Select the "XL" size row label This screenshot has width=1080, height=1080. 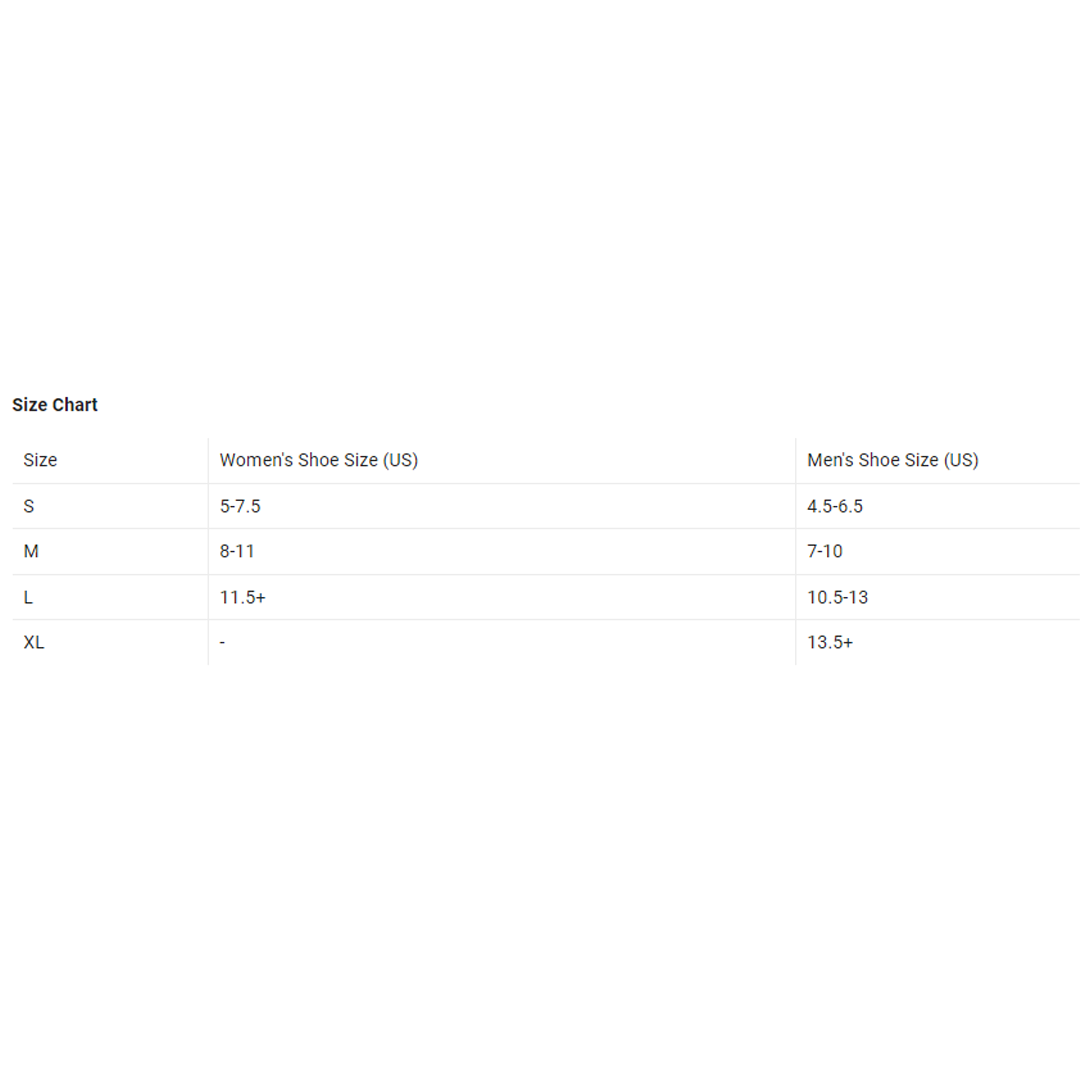pos(34,642)
